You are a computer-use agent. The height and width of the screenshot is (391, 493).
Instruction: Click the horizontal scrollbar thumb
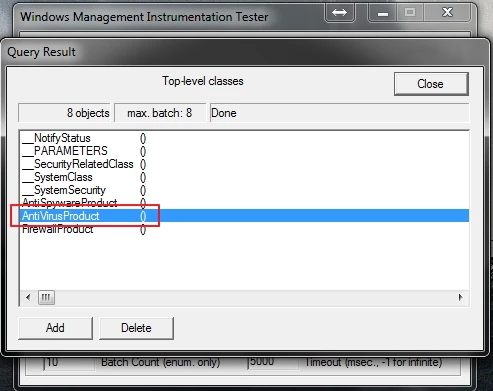46,297
